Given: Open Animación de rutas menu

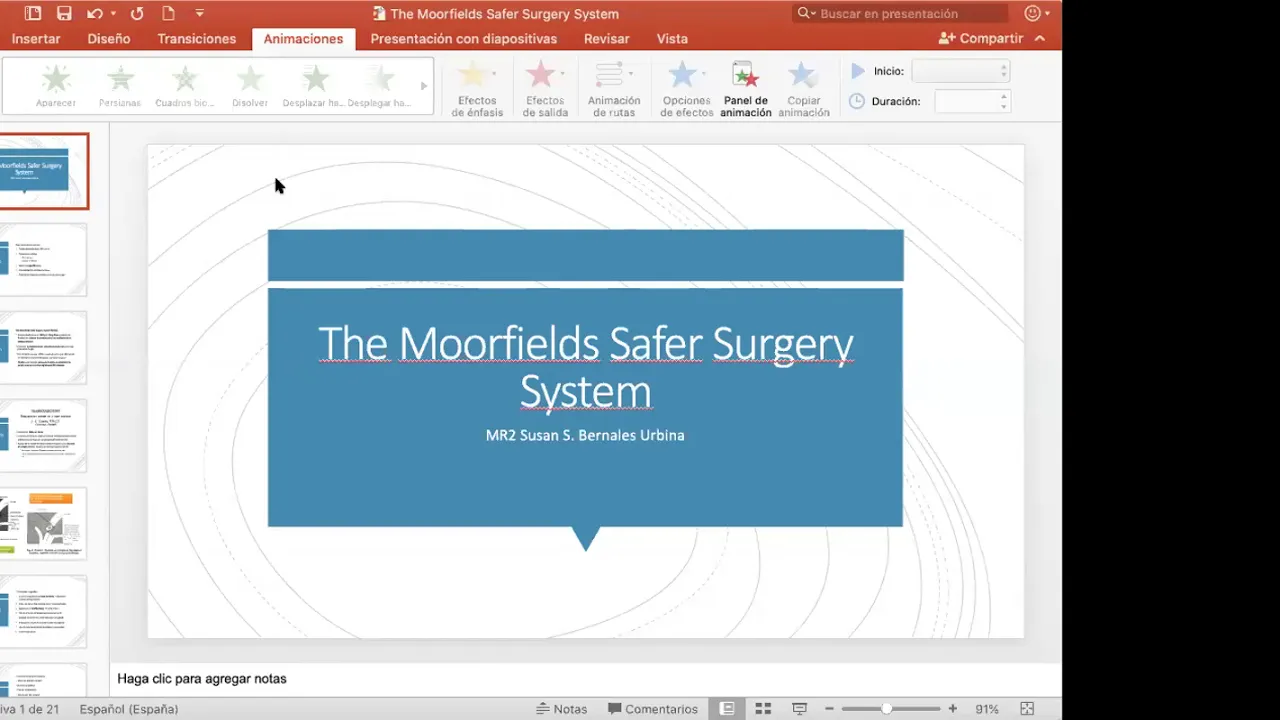Looking at the screenshot, I should (x=614, y=89).
